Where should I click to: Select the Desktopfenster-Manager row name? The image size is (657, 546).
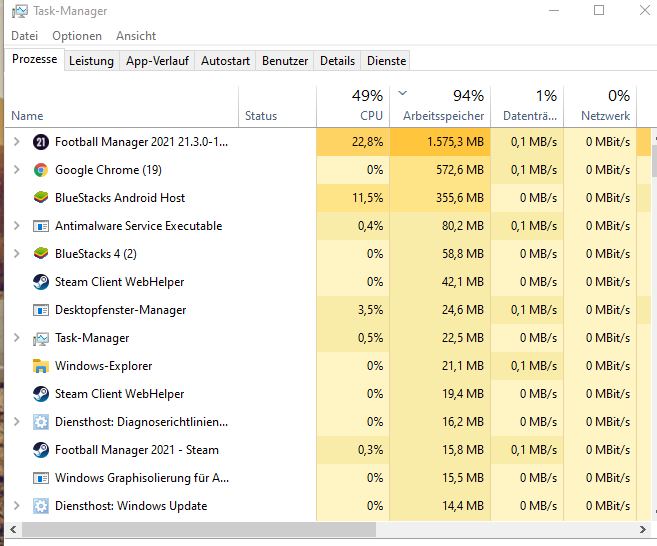pyautogui.click(x=120, y=310)
